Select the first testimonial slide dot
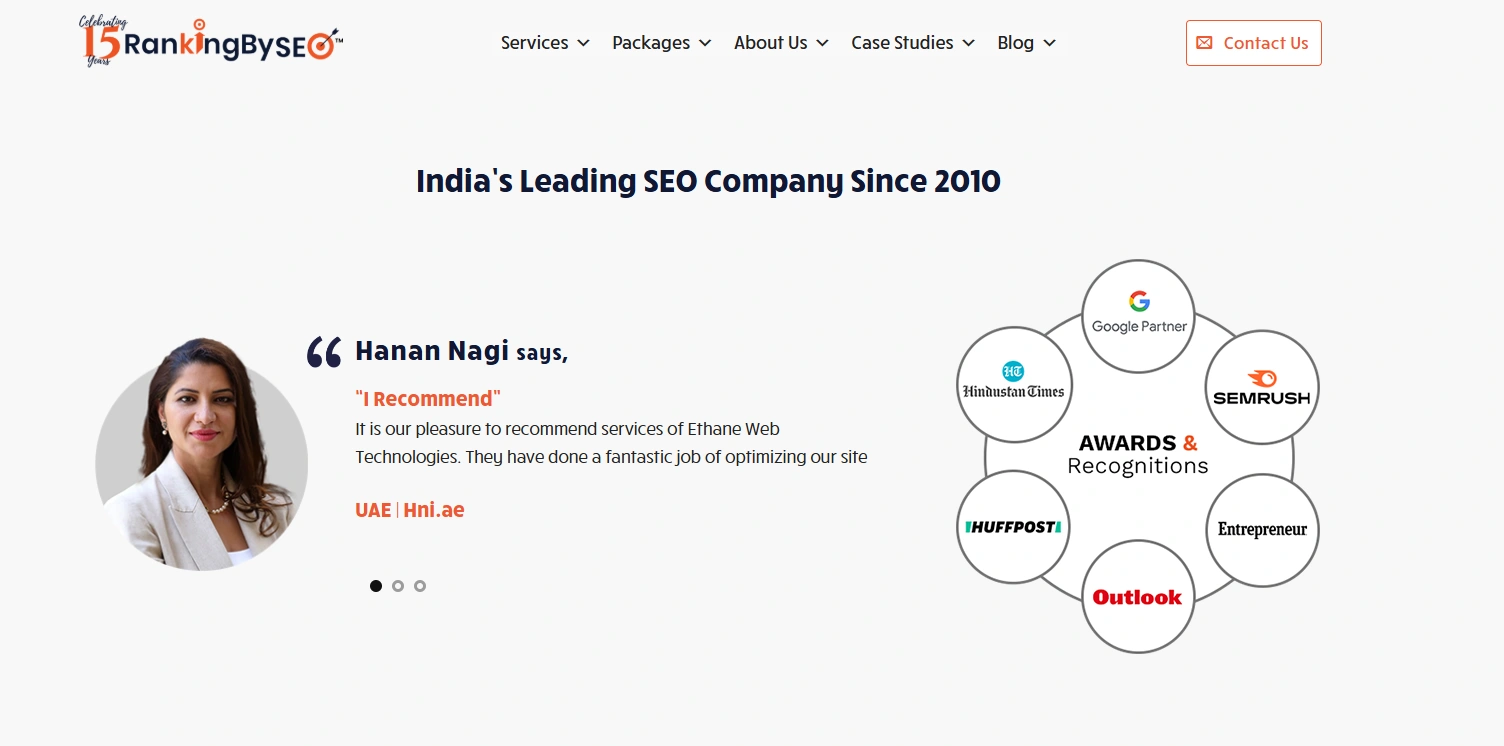Image resolution: width=1504 pixels, height=746 pixels. click(x=376, y=586)
